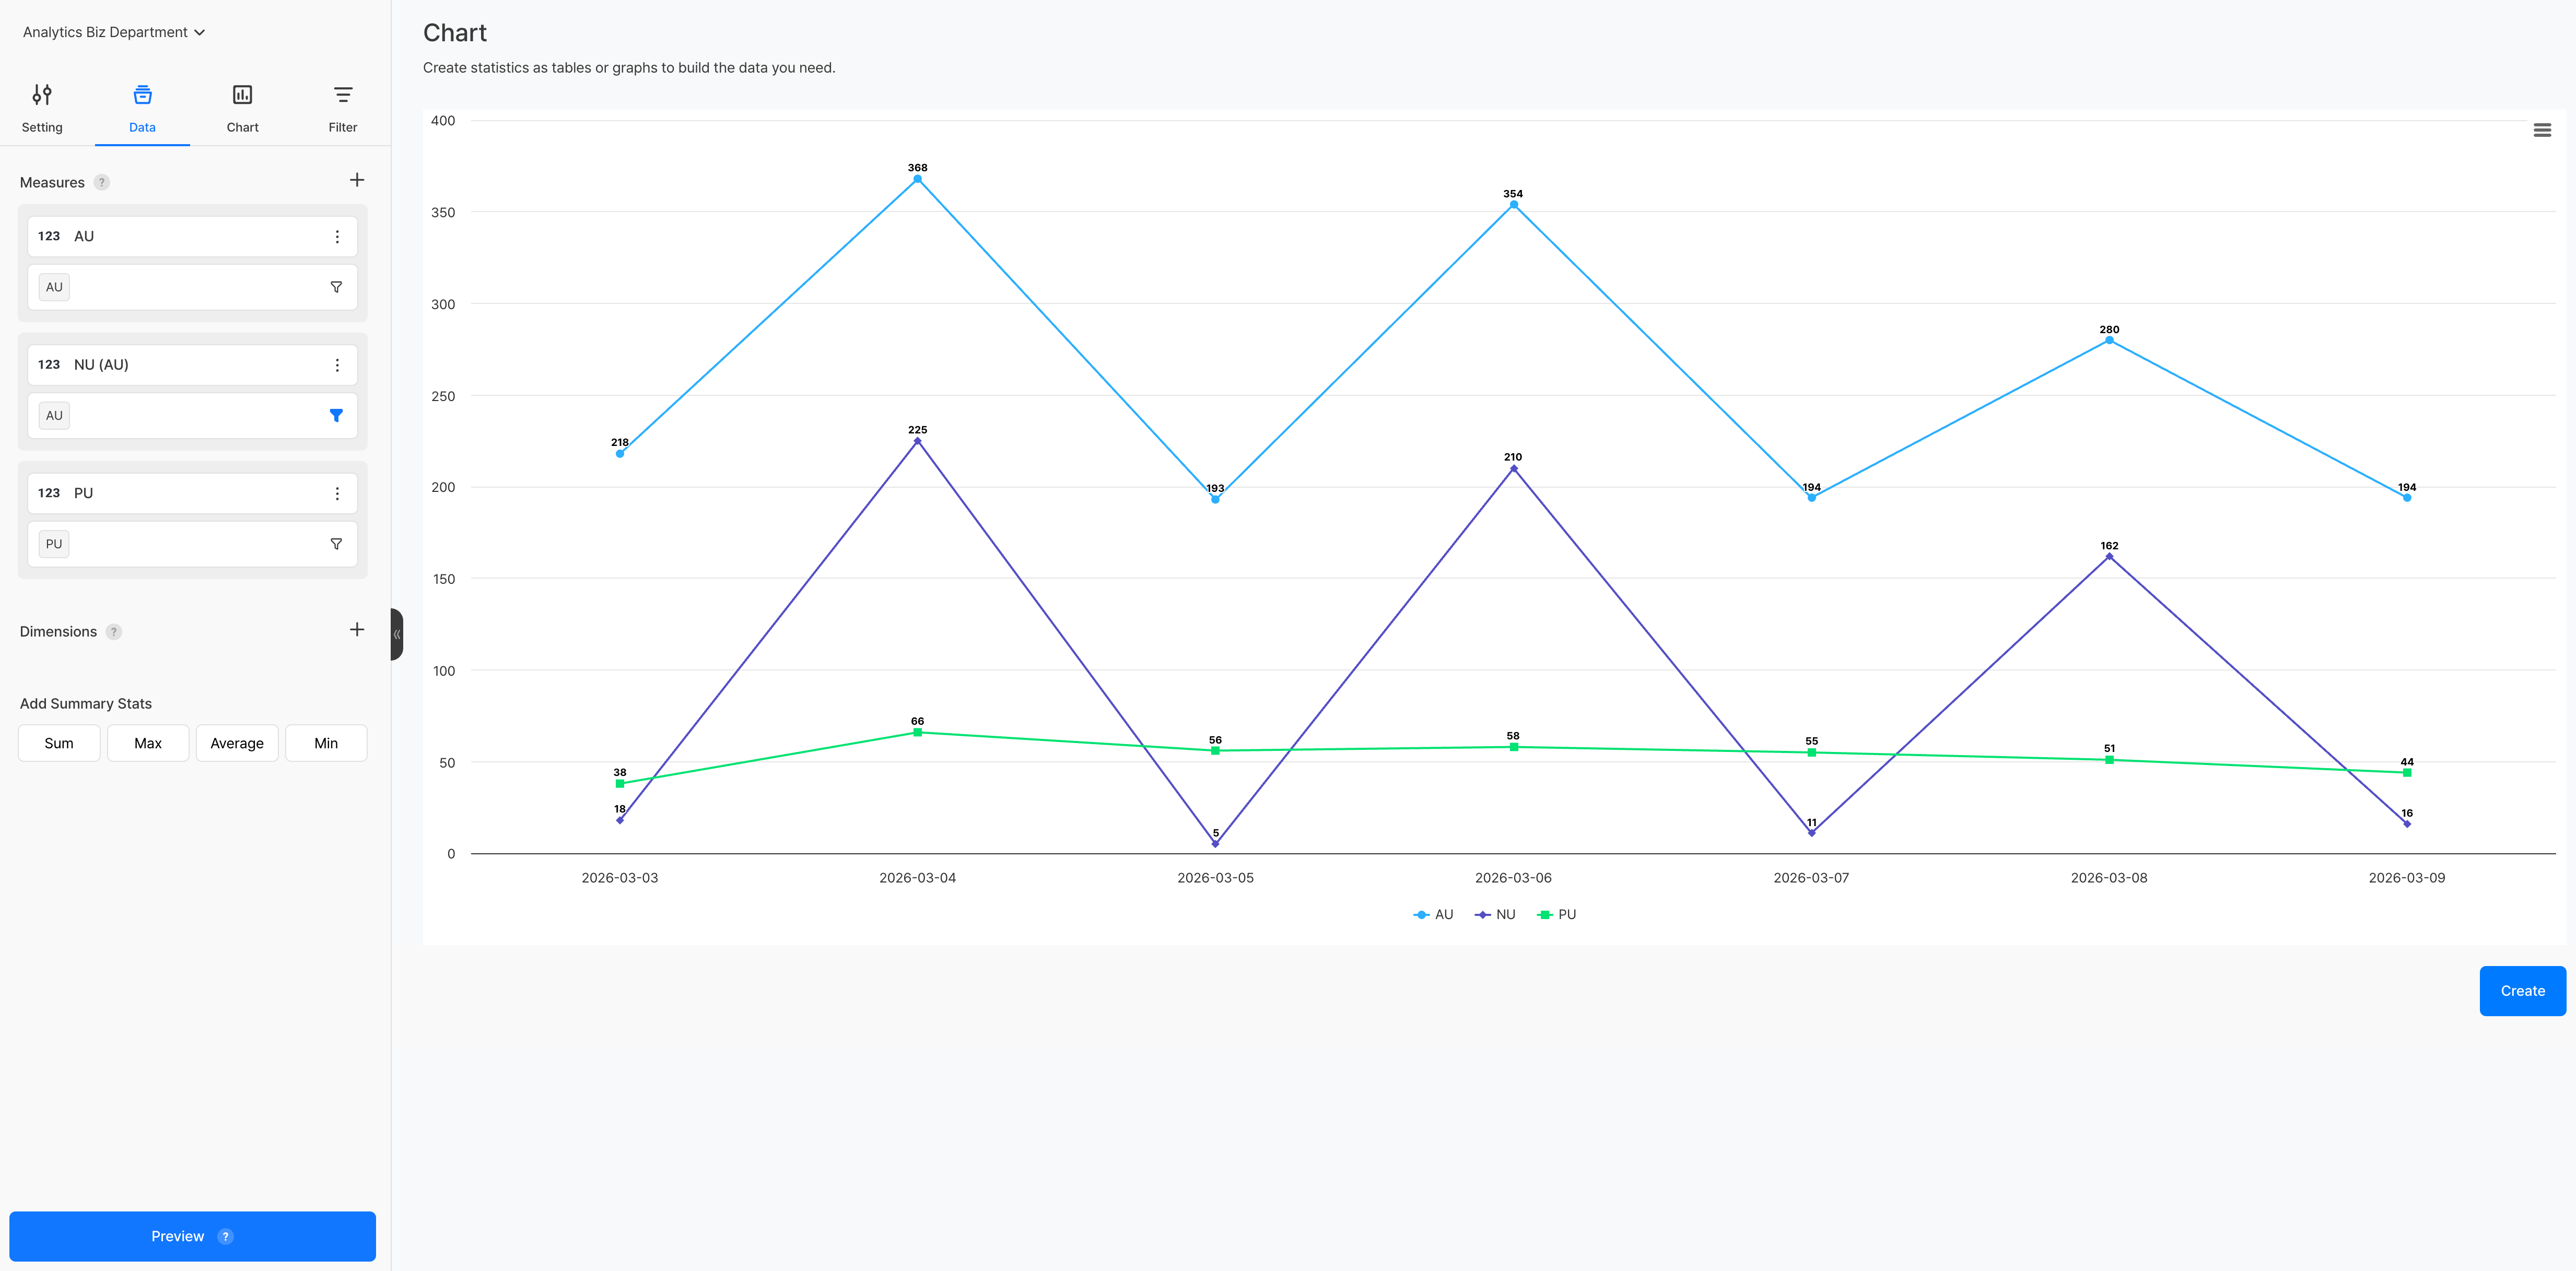Click the plus icon to add a measure
The height and width of the screenshot is (1271, 2576).
click(x=357, y=180)
